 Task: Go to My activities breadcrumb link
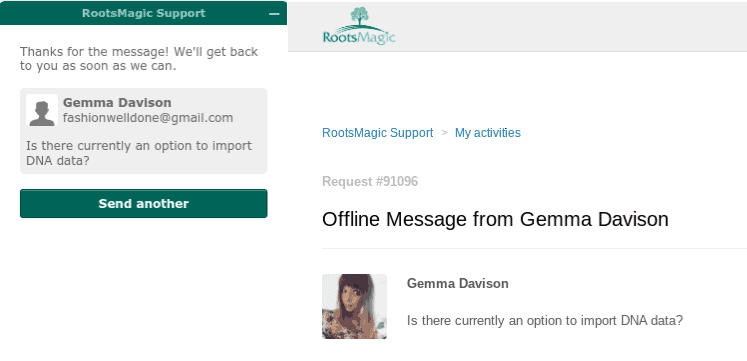click(487, 132)
